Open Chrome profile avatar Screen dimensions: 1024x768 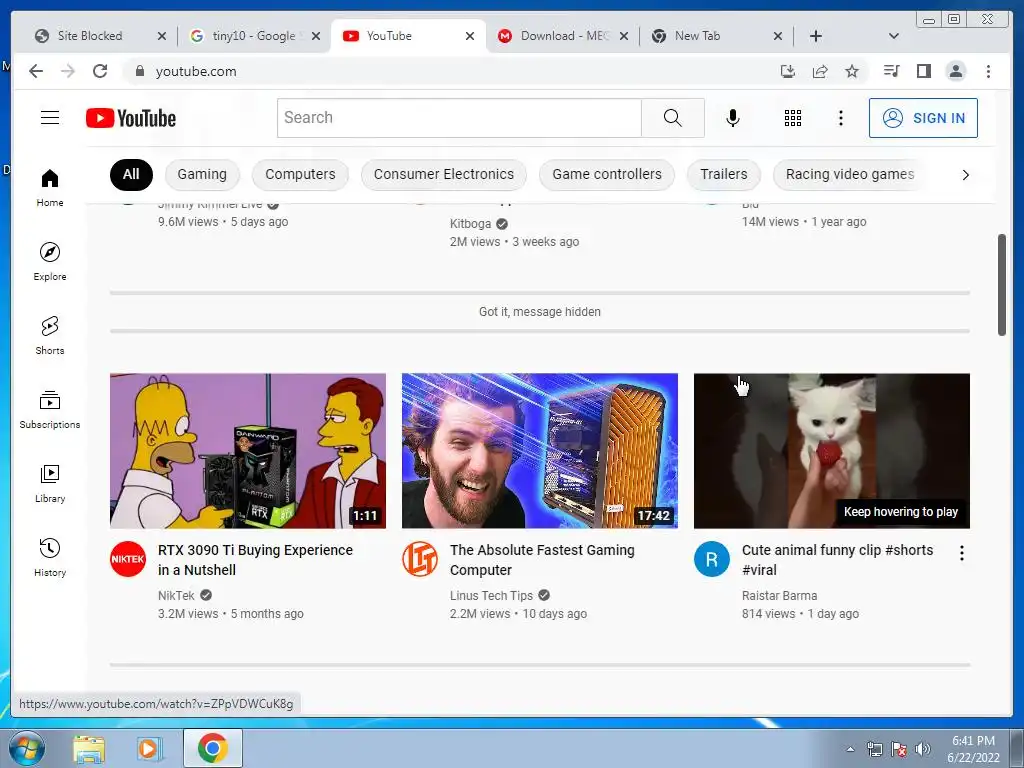[x=955, y=71]
